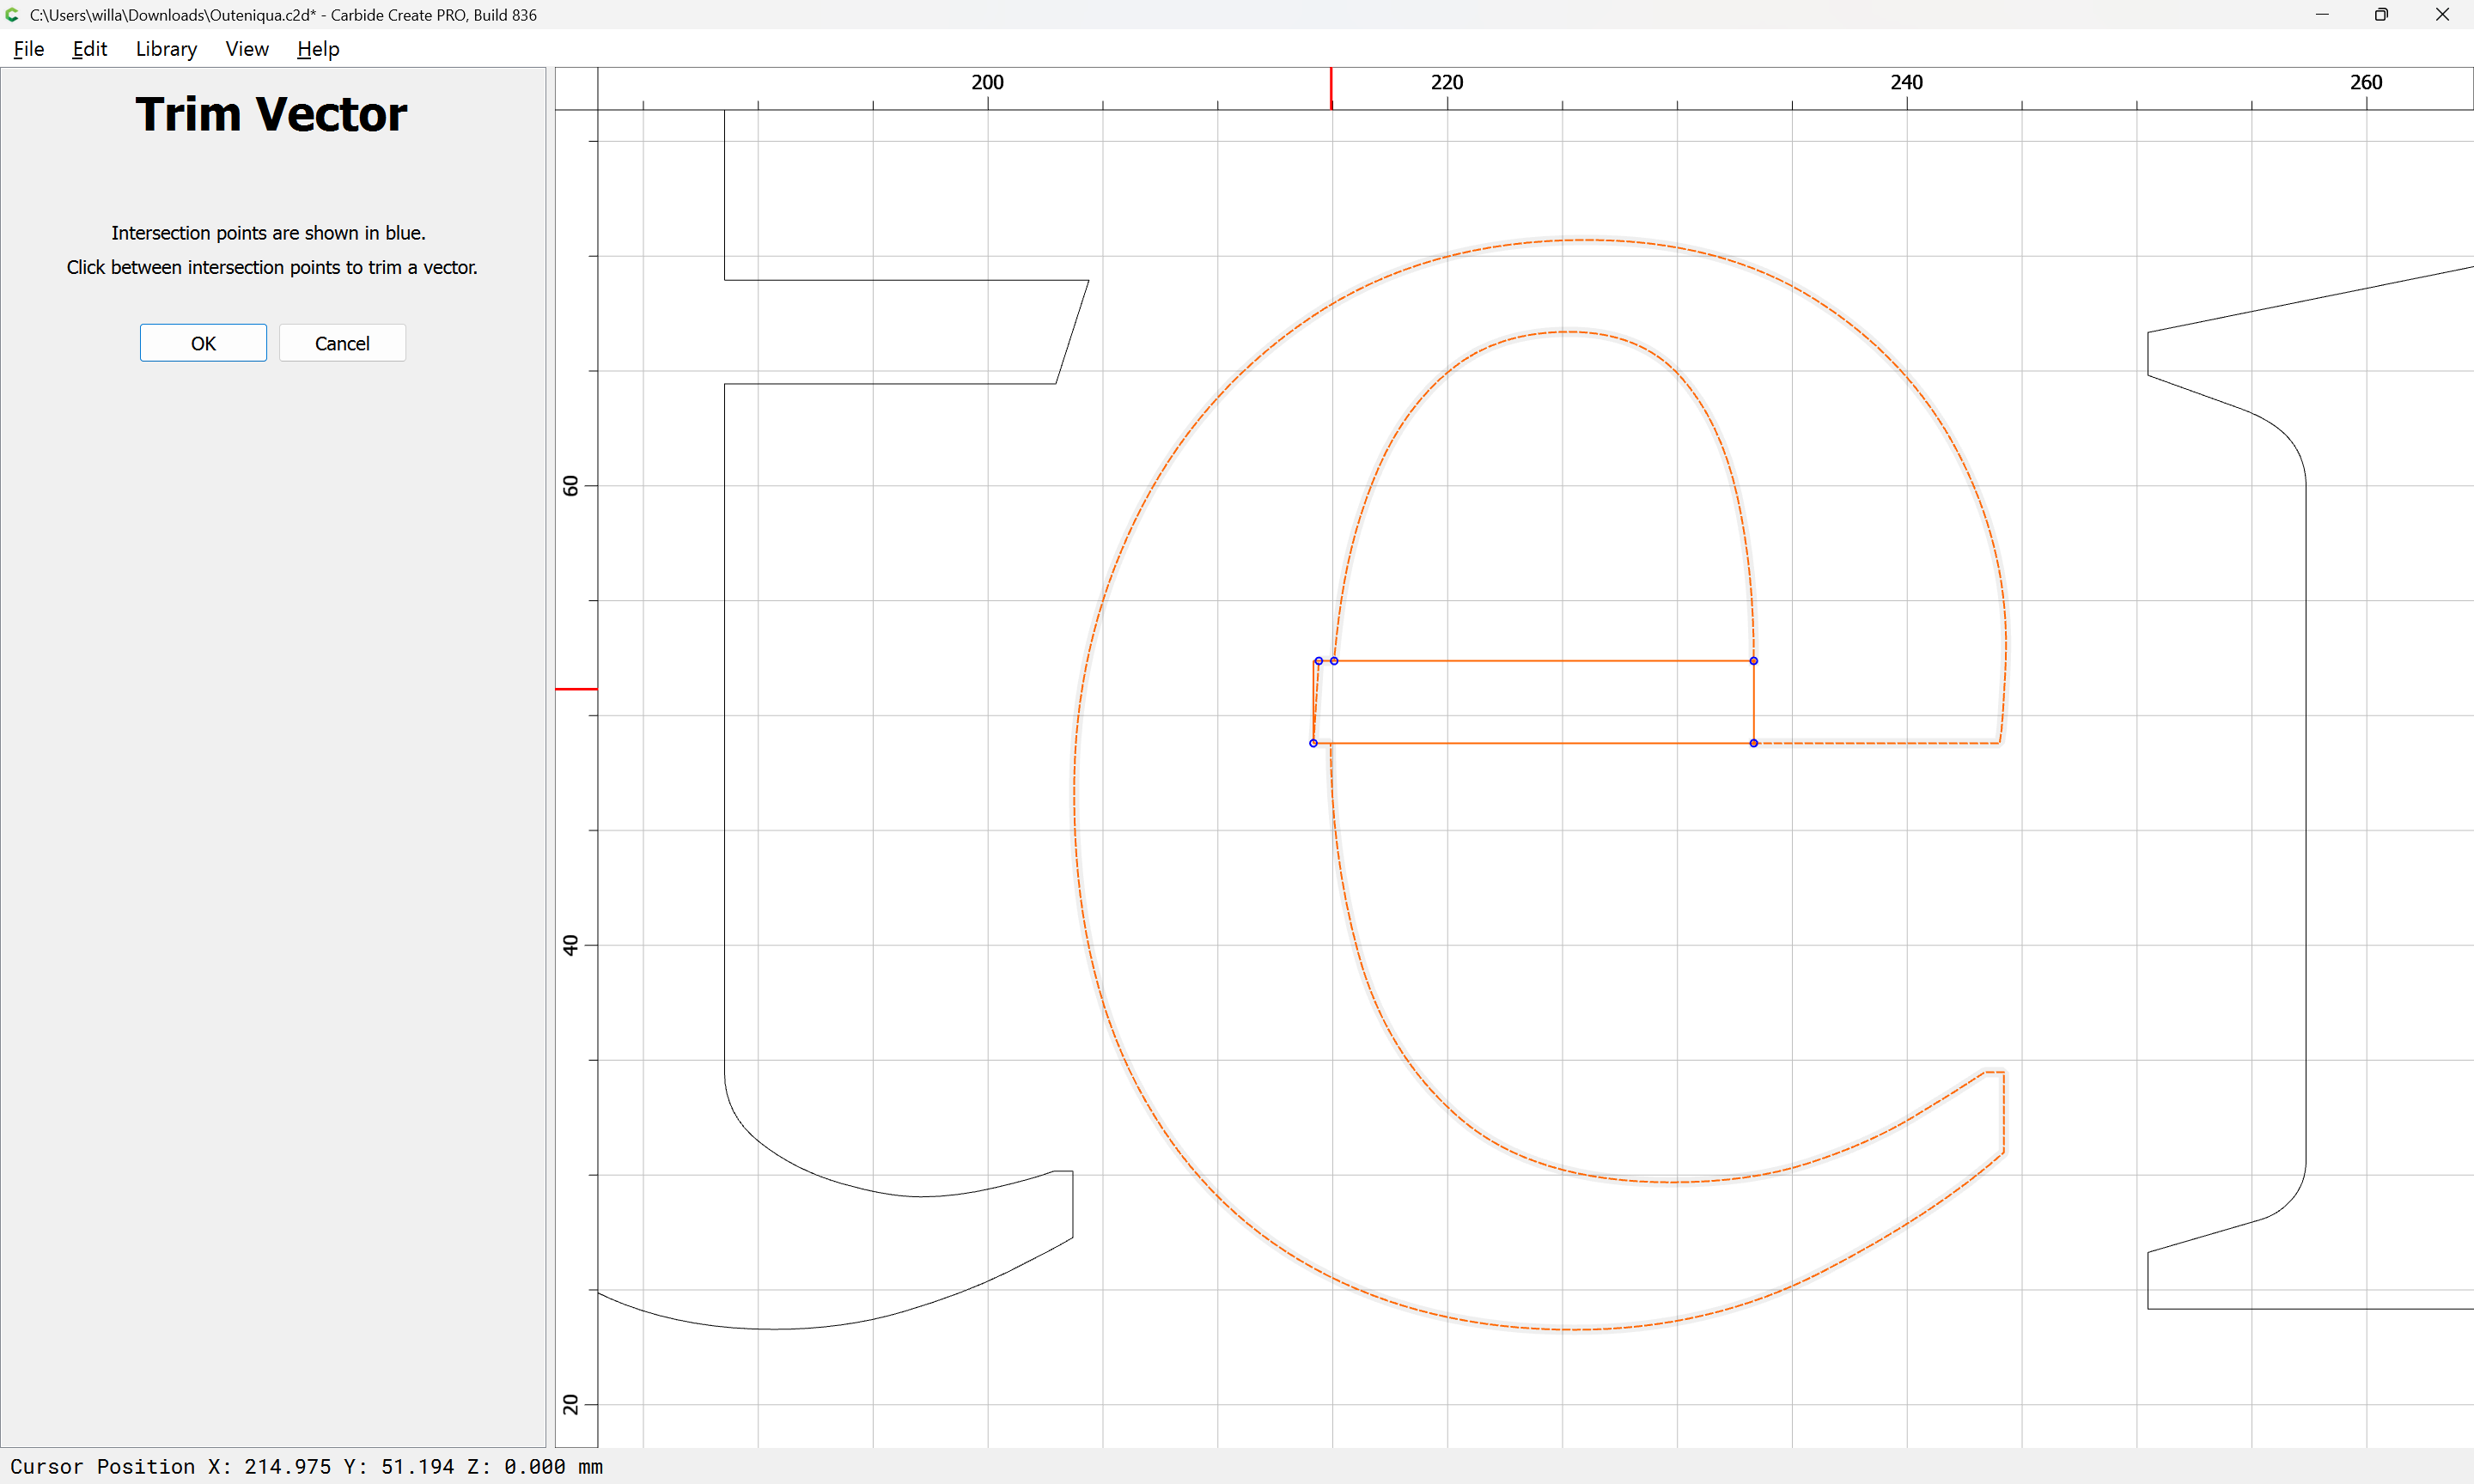Image resolution: width=2474 pixels, height=1484 pixels.
Task: Click the red cursor marker on the horizontal ruler
Action: click(x=1331, y=89)
